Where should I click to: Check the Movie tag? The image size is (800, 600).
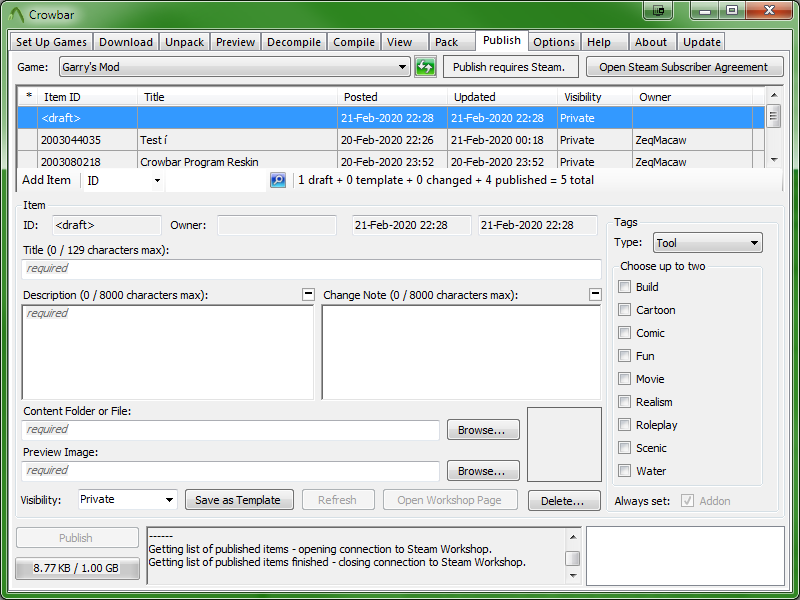[x=624, y=379]
